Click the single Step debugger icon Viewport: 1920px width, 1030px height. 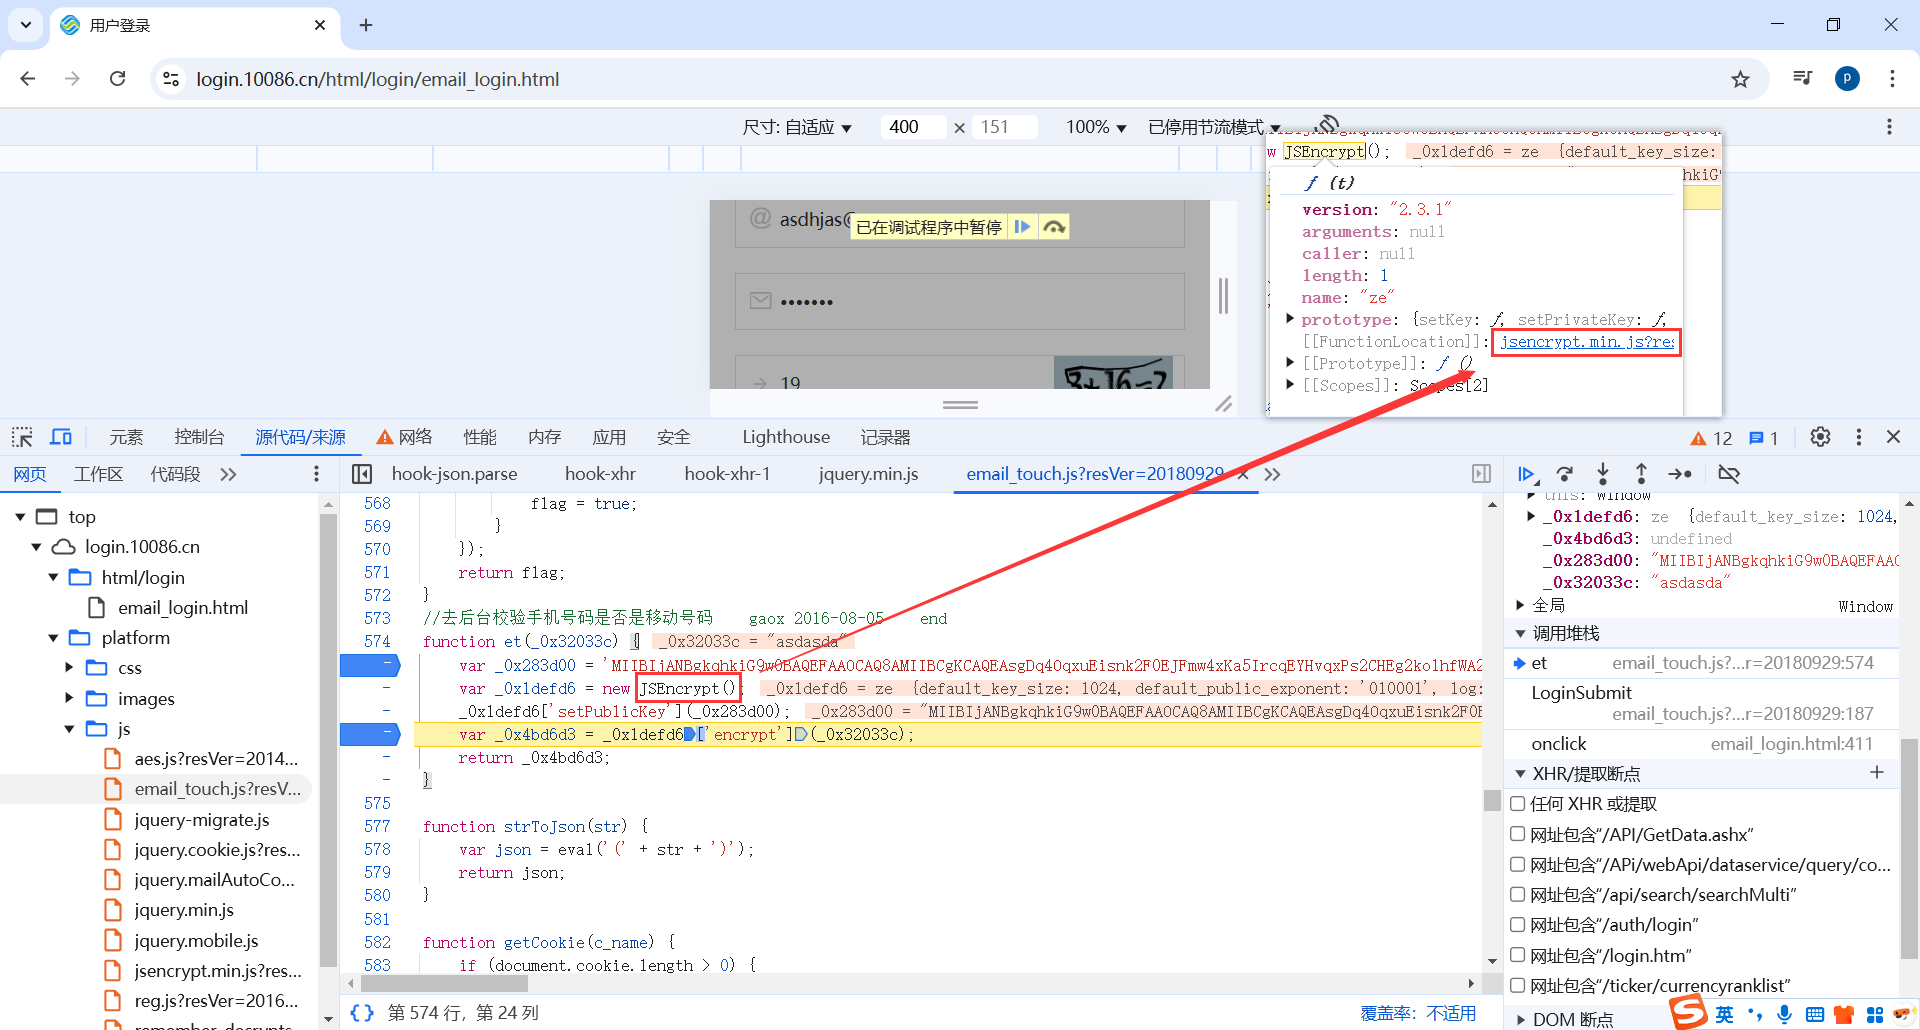point(1680,474)
